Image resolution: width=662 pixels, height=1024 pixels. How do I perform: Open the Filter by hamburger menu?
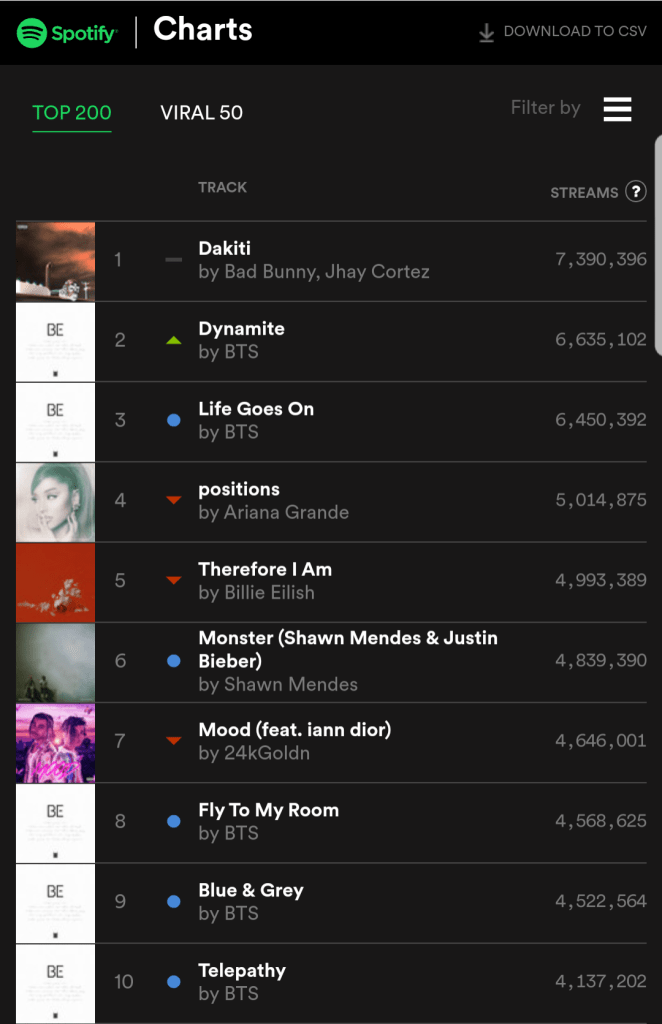(617, 109)
